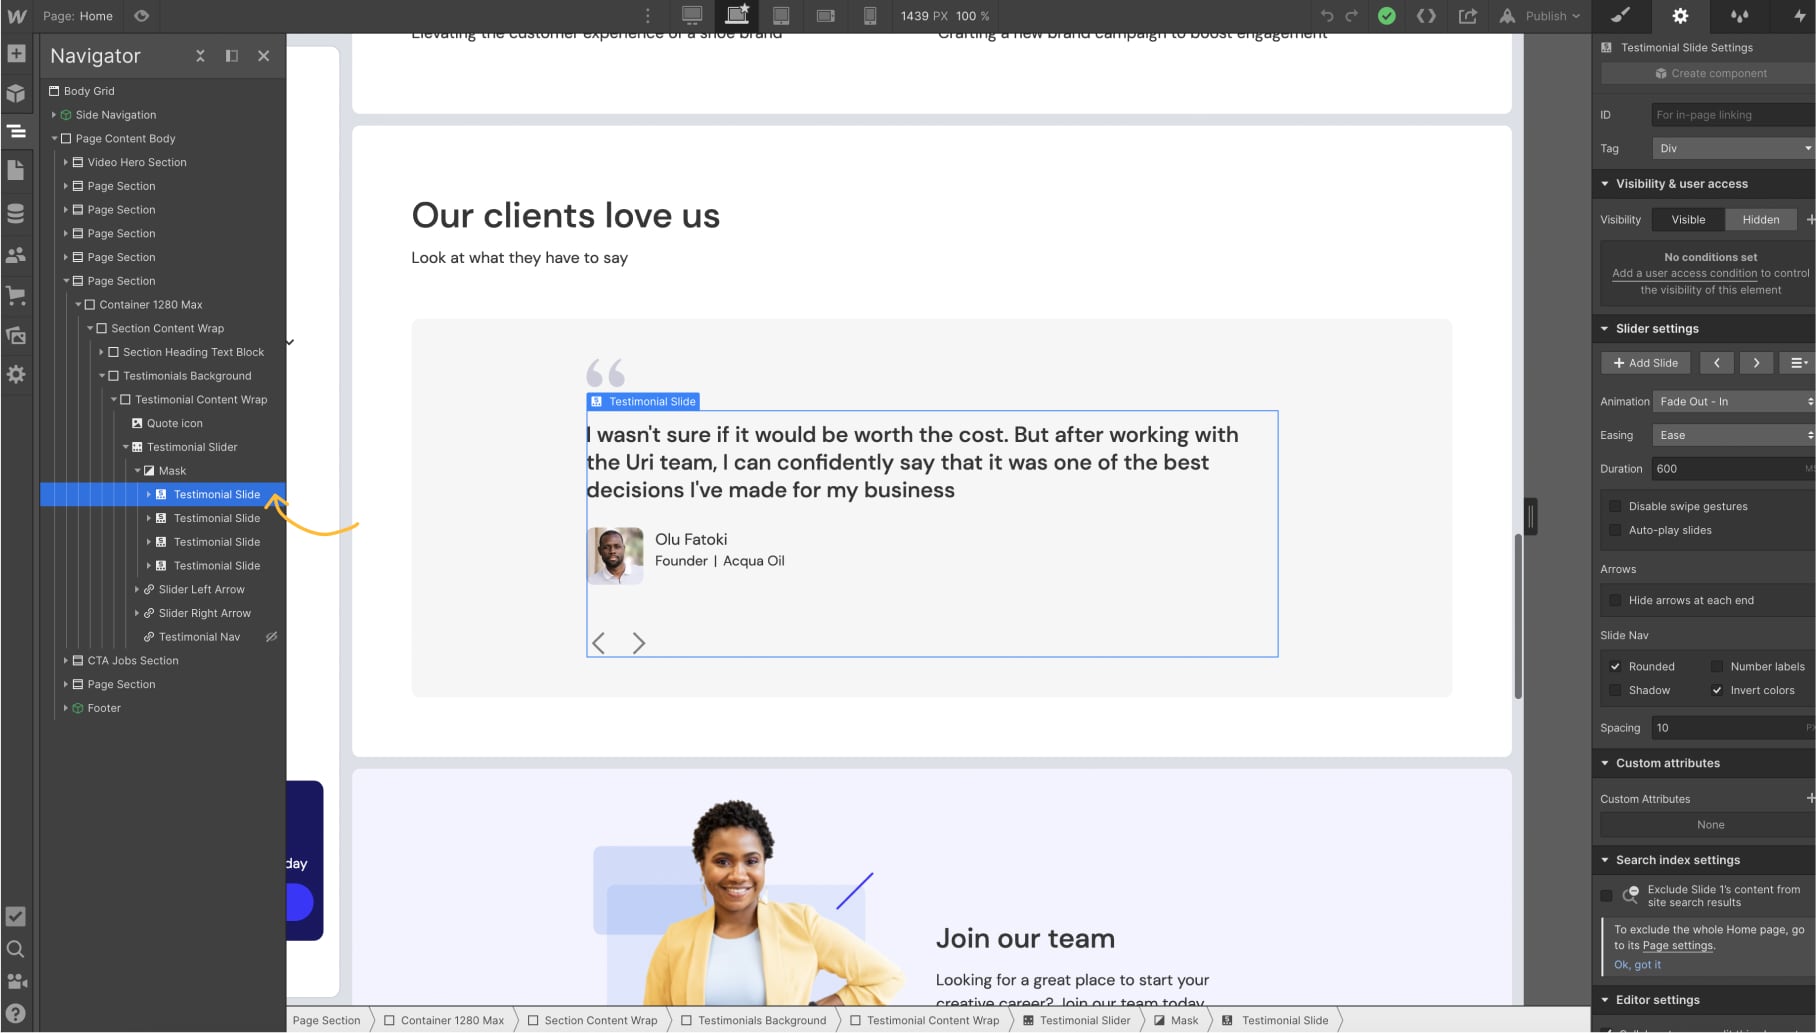Open site settings gear in left sidebar
The height and width of the screenshot is (1033, 1816).
point(16,375)
